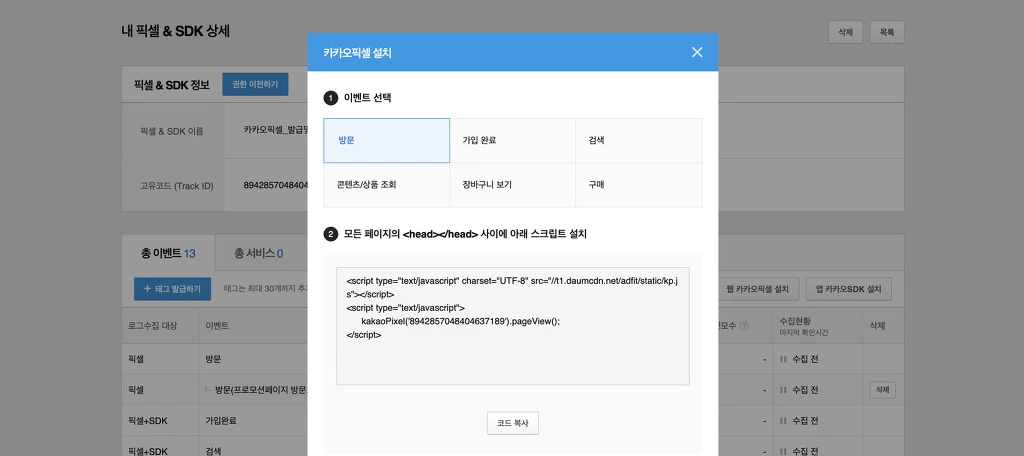Click the 이벤트 column header

click(x=217, y=325)
